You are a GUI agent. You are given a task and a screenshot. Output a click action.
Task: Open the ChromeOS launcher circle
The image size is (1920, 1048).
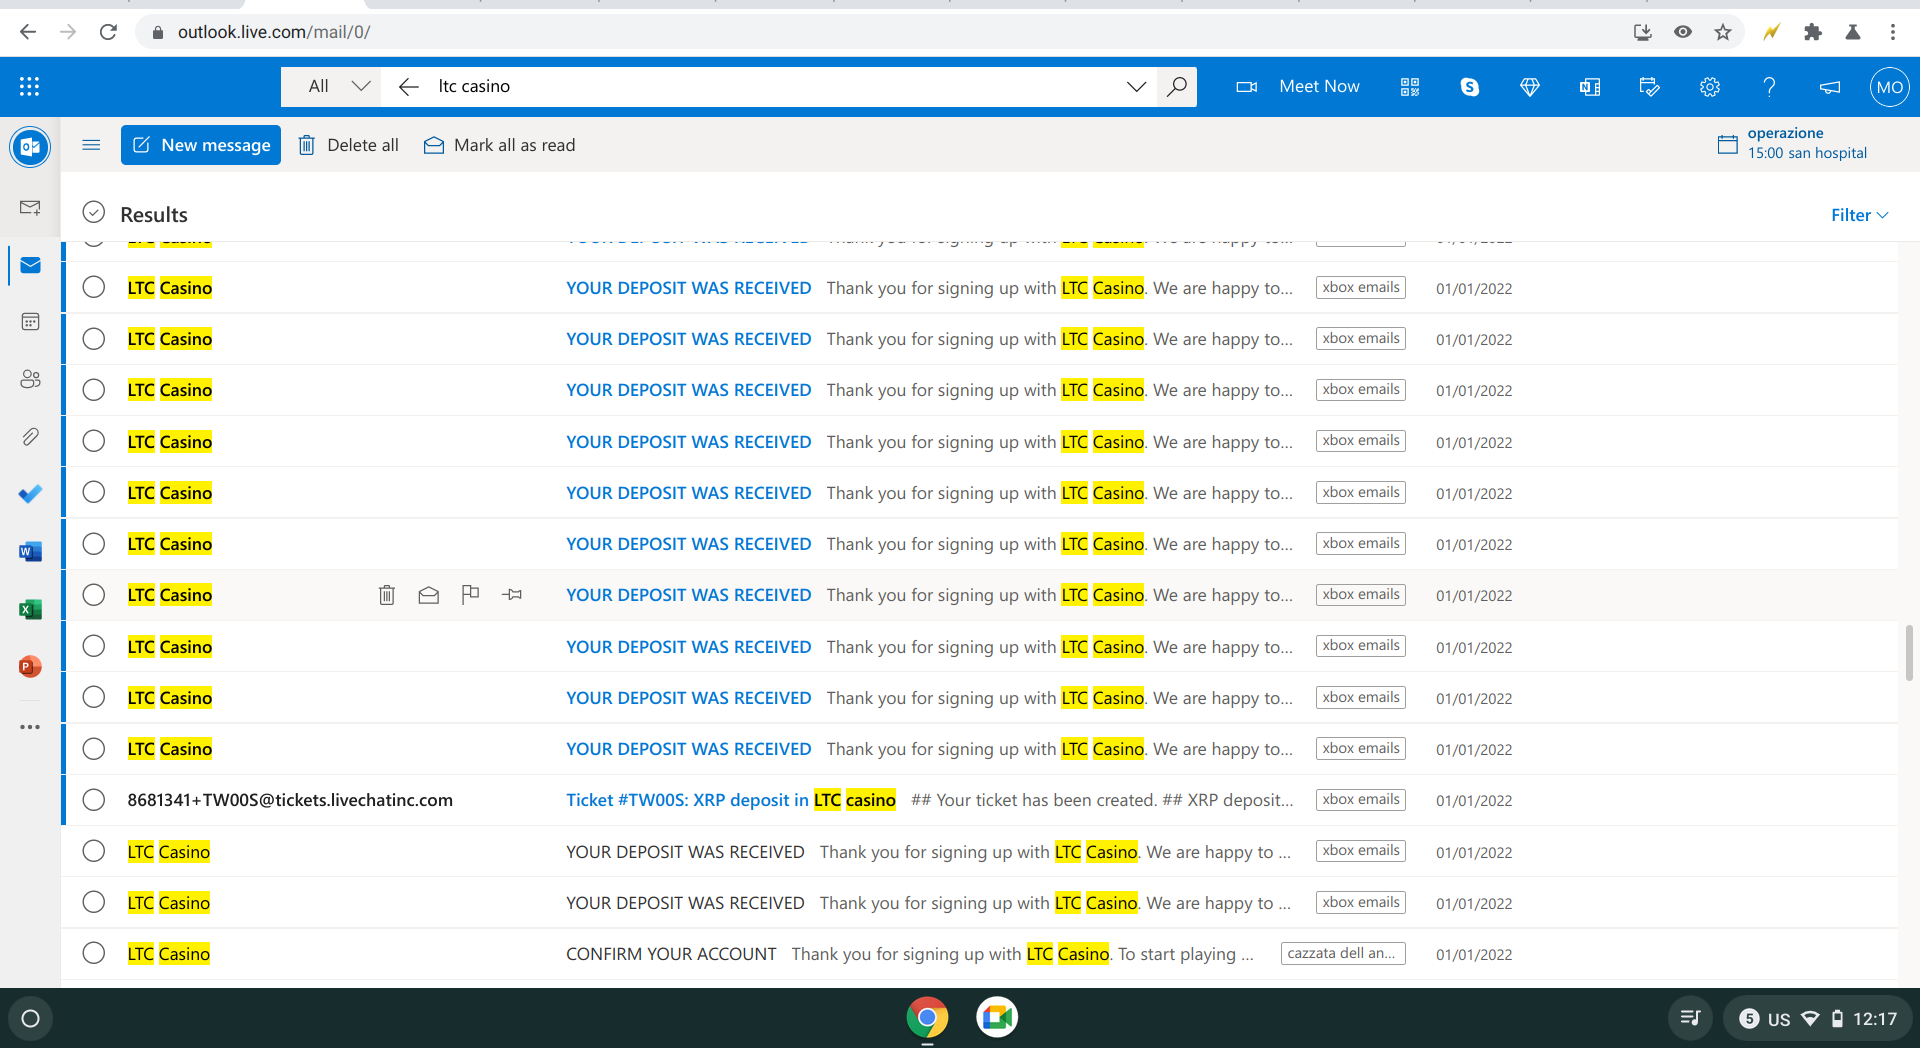point(30,1018)
